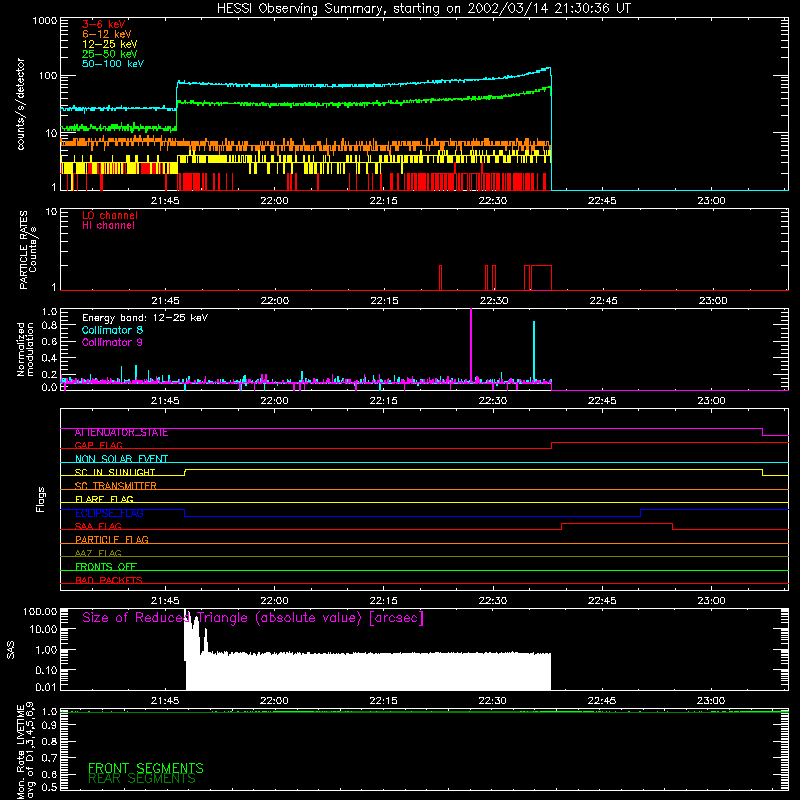Click the FRONTS_OFF flag label
This screenshot has width=800, height=800.
(106, 567)
